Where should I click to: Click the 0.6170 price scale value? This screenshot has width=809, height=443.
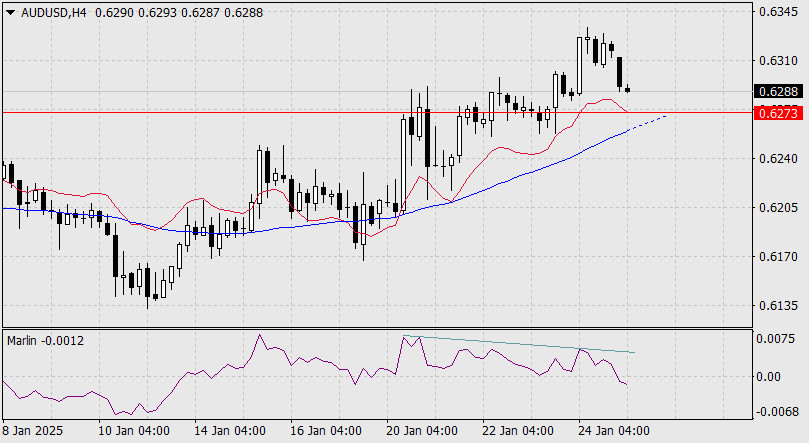pyautogui.click(x=778, y=257)
